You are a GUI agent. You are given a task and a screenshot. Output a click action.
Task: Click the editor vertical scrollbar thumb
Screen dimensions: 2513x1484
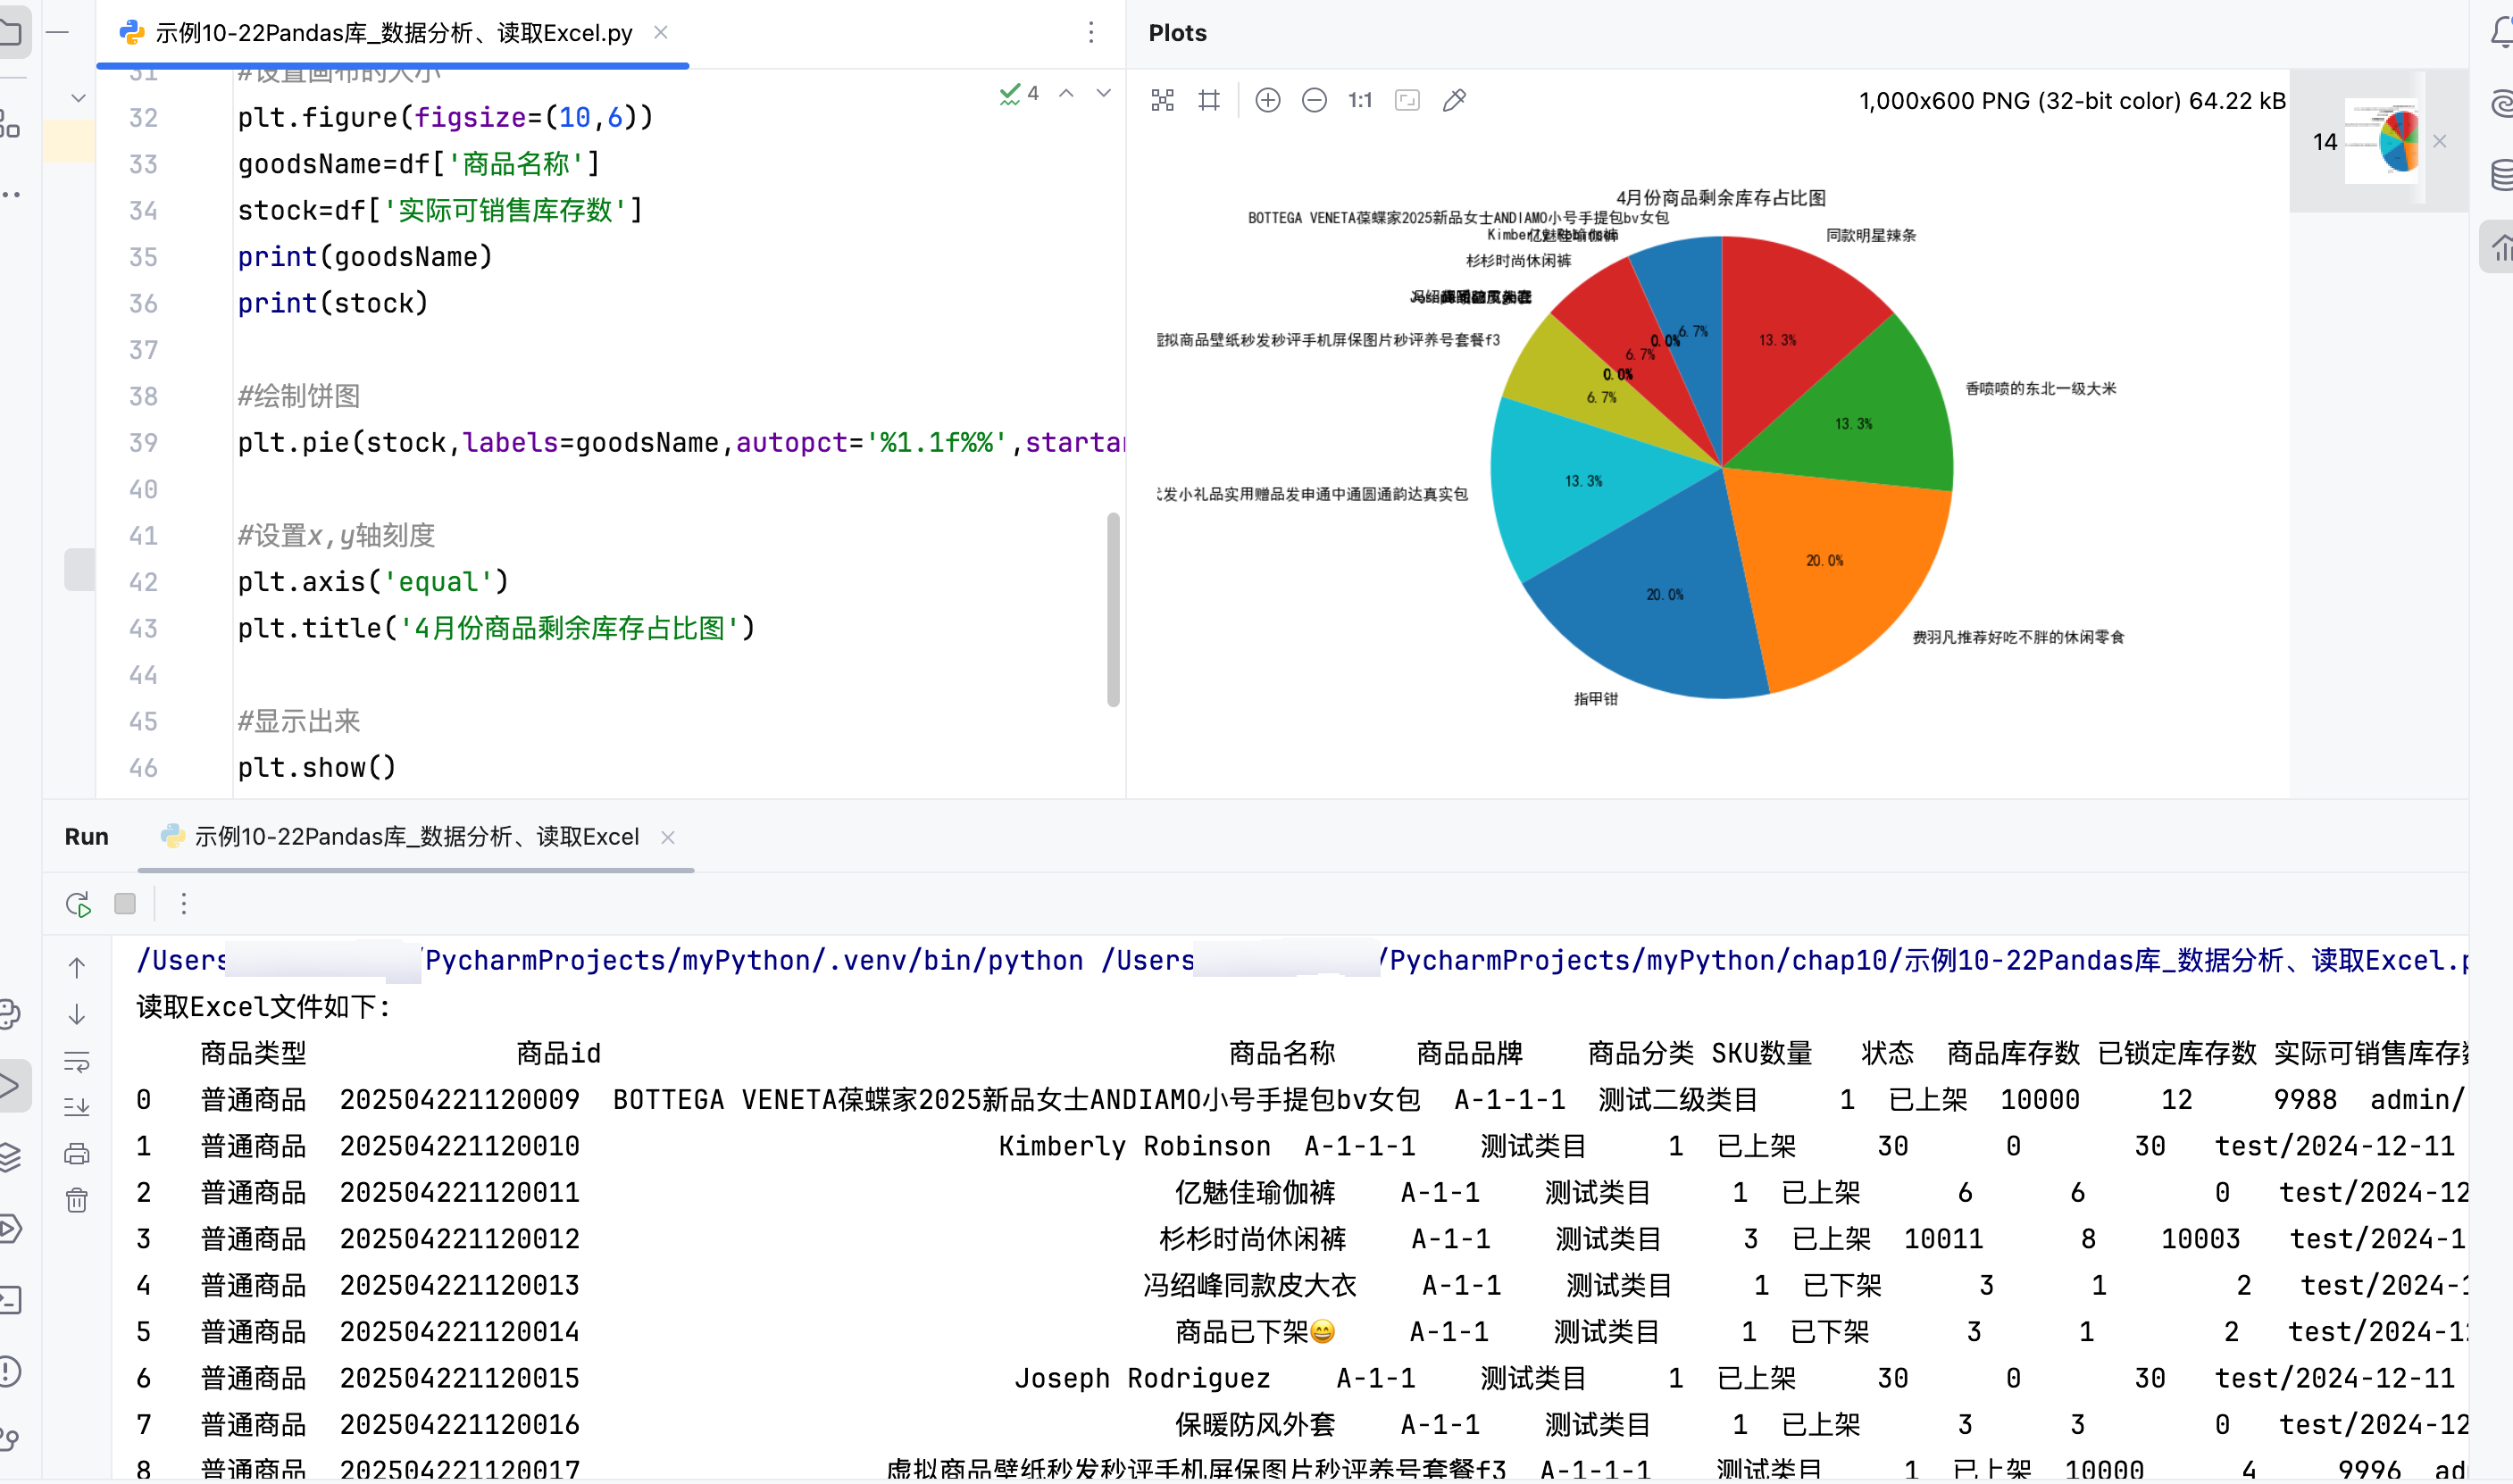(1112, 609)
